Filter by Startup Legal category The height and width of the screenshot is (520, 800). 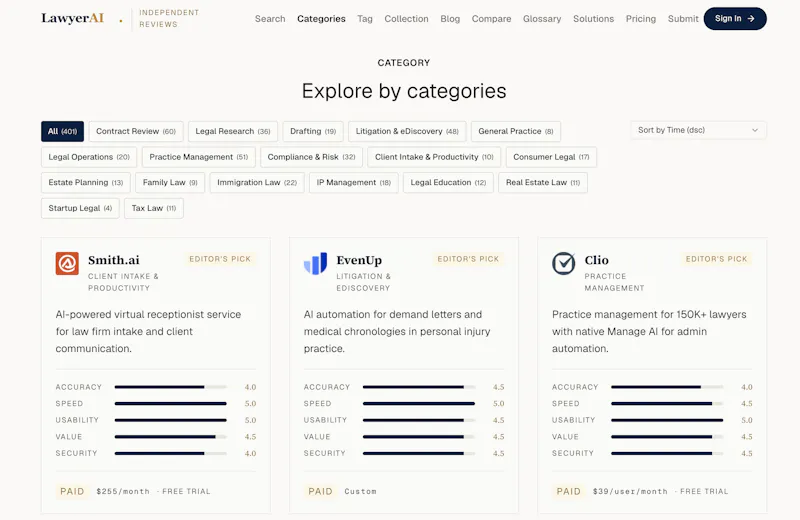point(80,208)
